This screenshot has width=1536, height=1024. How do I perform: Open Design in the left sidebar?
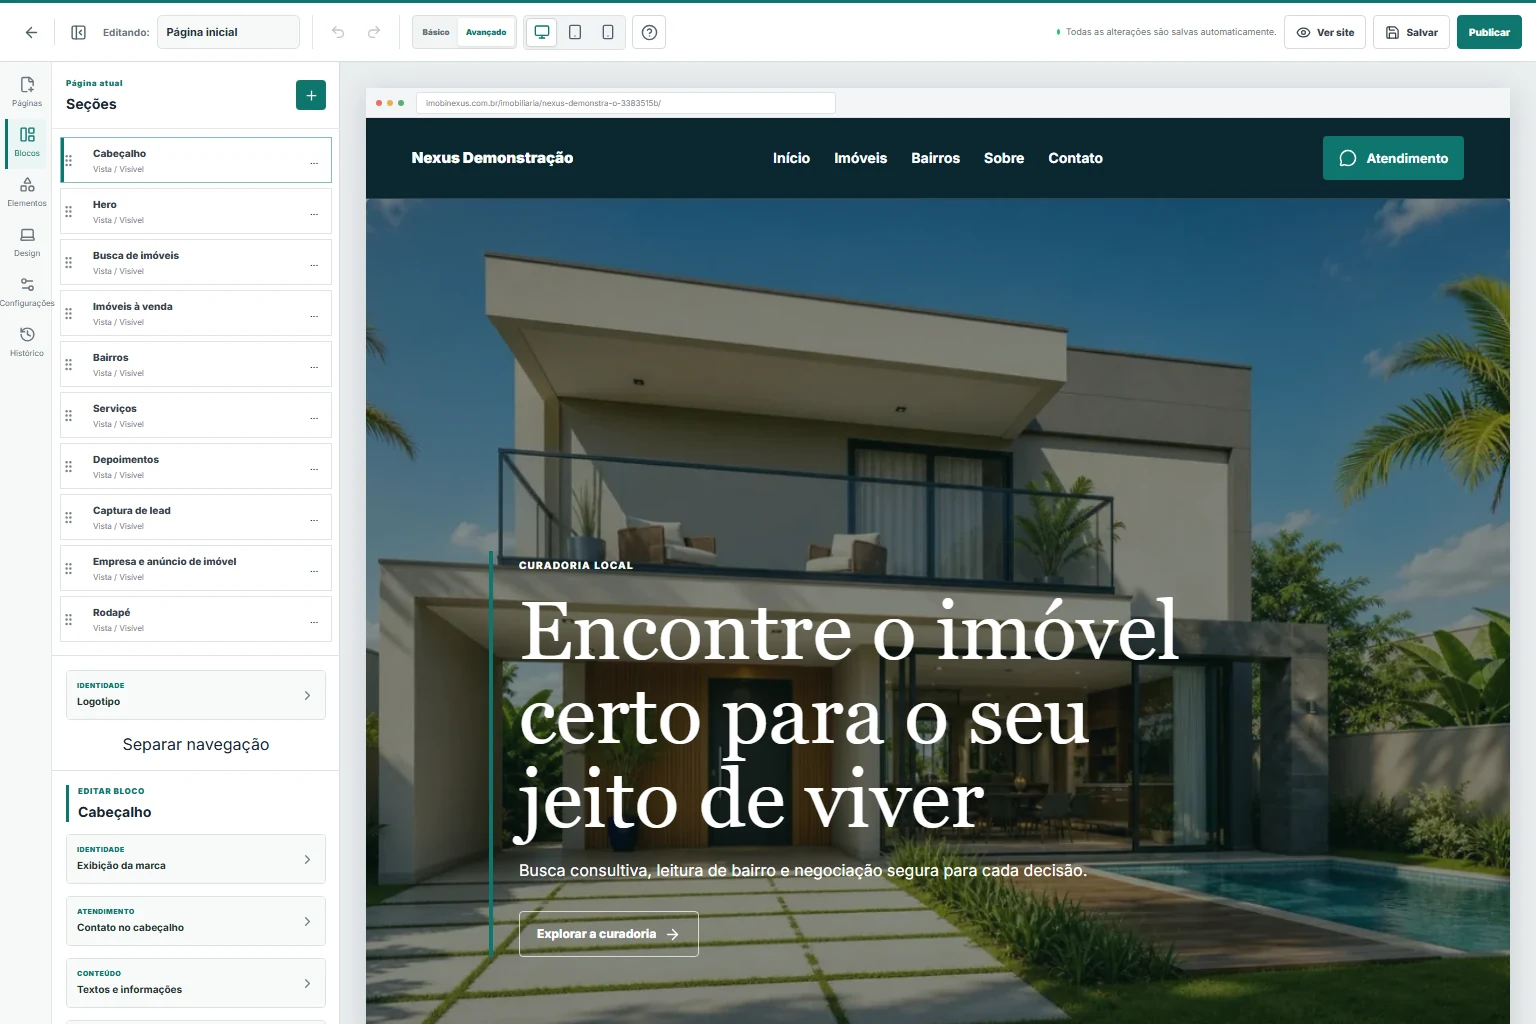pos(27,241)
